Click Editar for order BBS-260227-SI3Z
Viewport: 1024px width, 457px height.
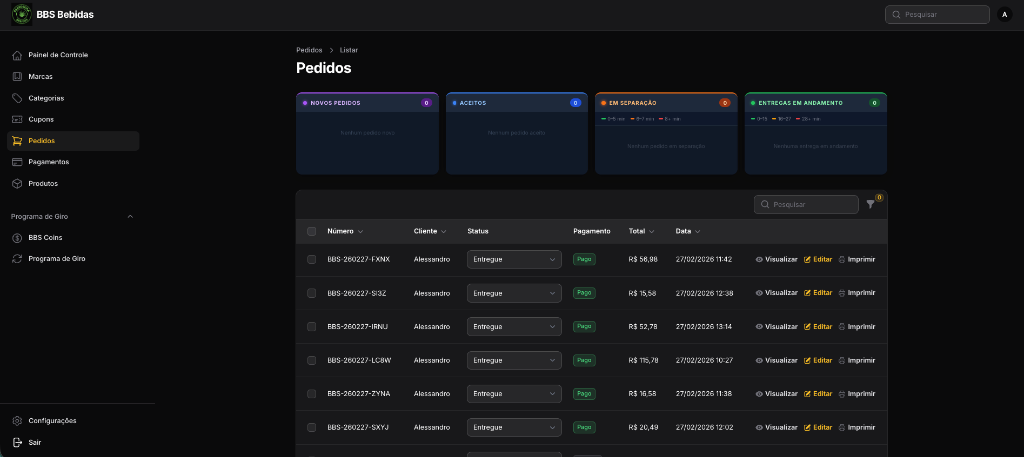pos(818,293)
